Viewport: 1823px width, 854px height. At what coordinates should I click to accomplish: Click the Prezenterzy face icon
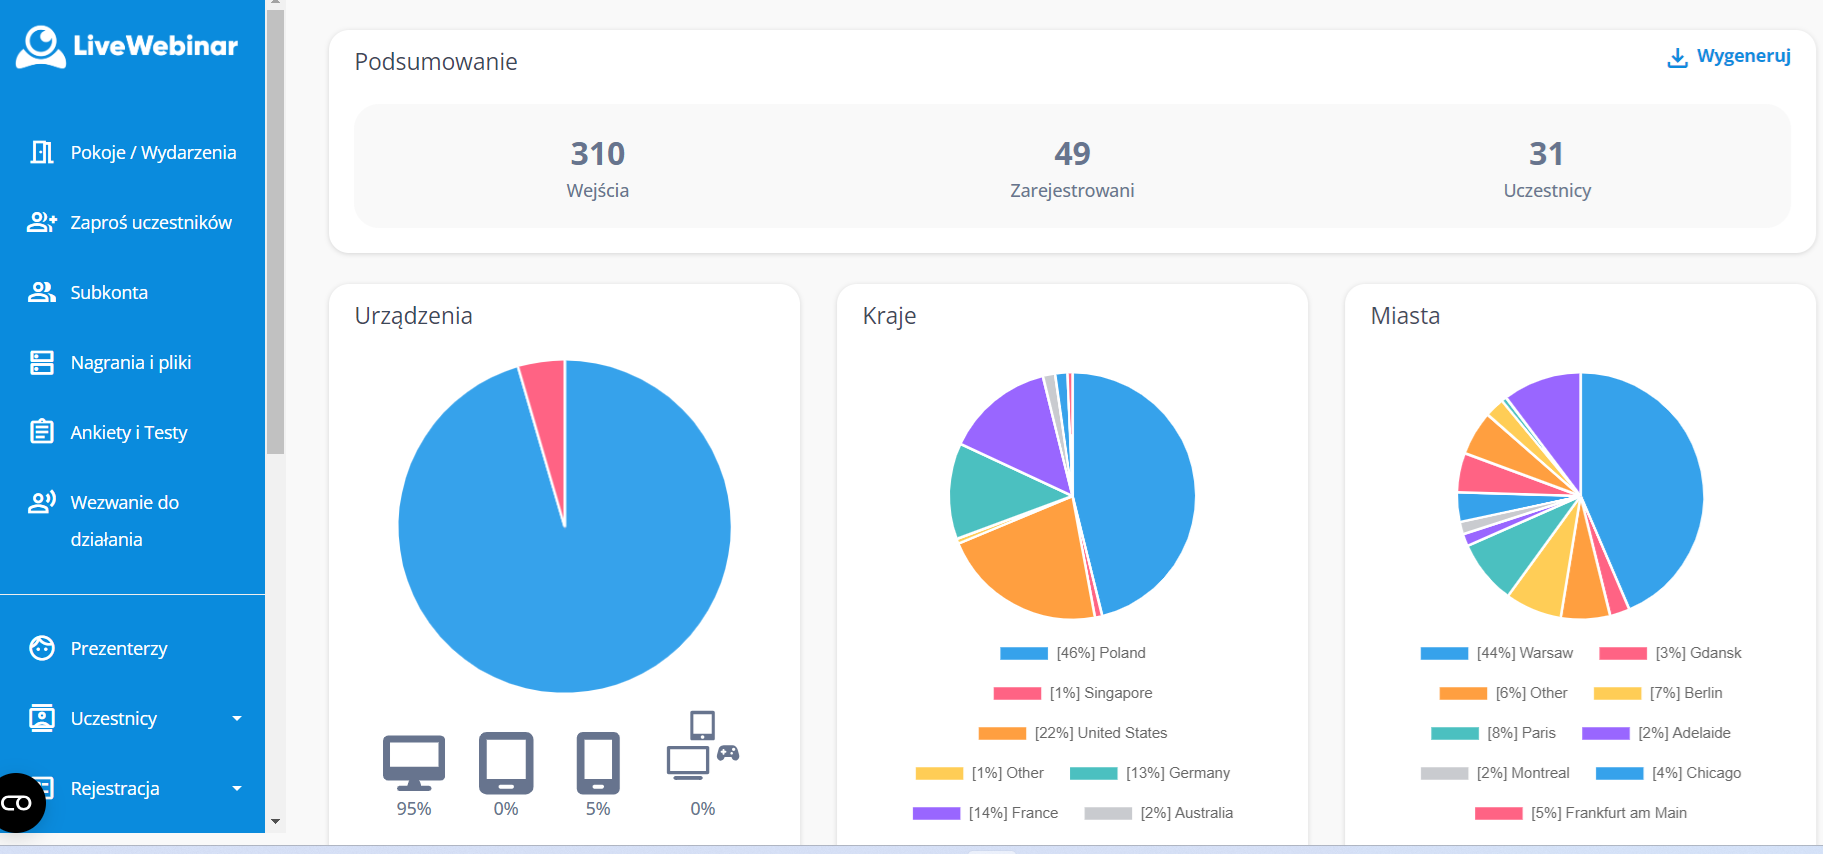click(42, 648)
